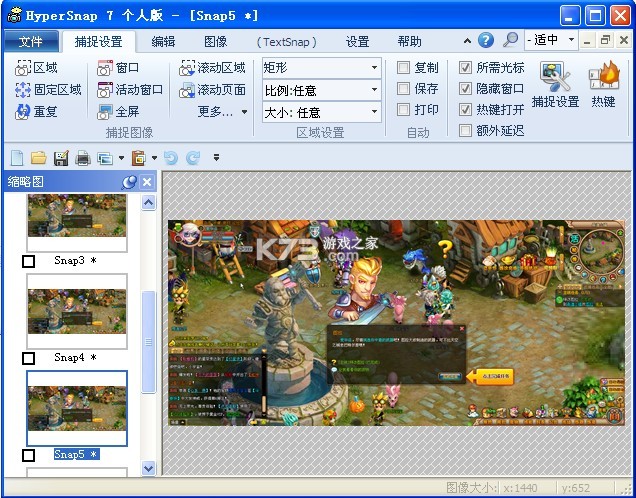Click the 活动窗口 active window capture

coord(130,90)
